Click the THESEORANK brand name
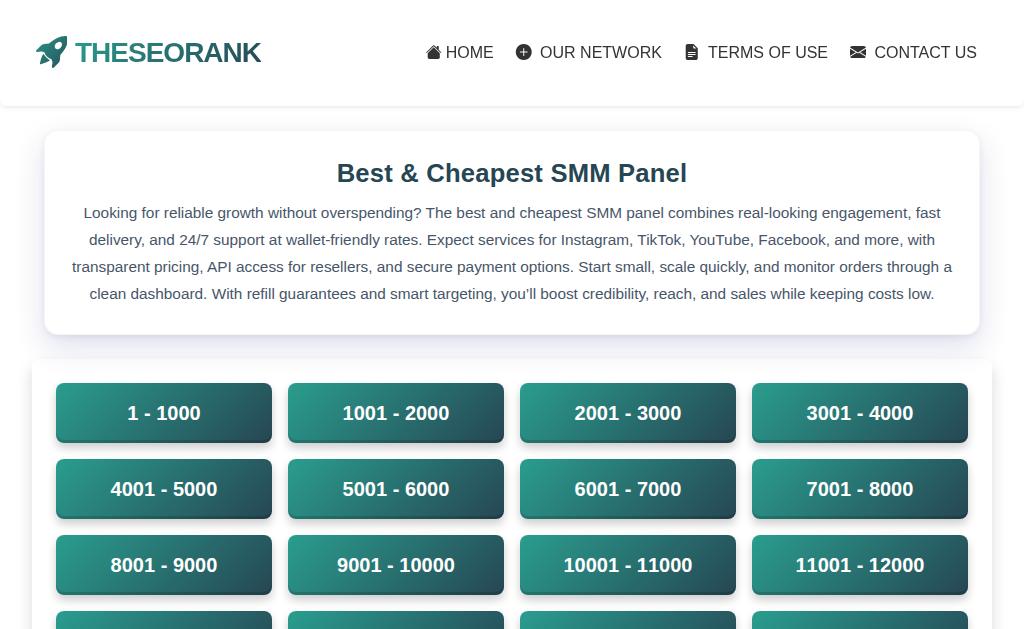 coord(168,52)
